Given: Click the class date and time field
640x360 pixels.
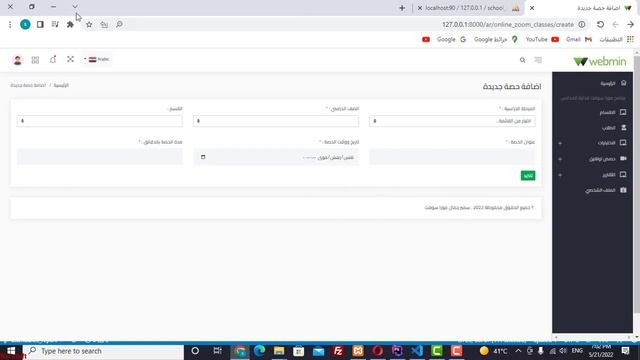Looking at the screenshot, I should click(276, 157).
